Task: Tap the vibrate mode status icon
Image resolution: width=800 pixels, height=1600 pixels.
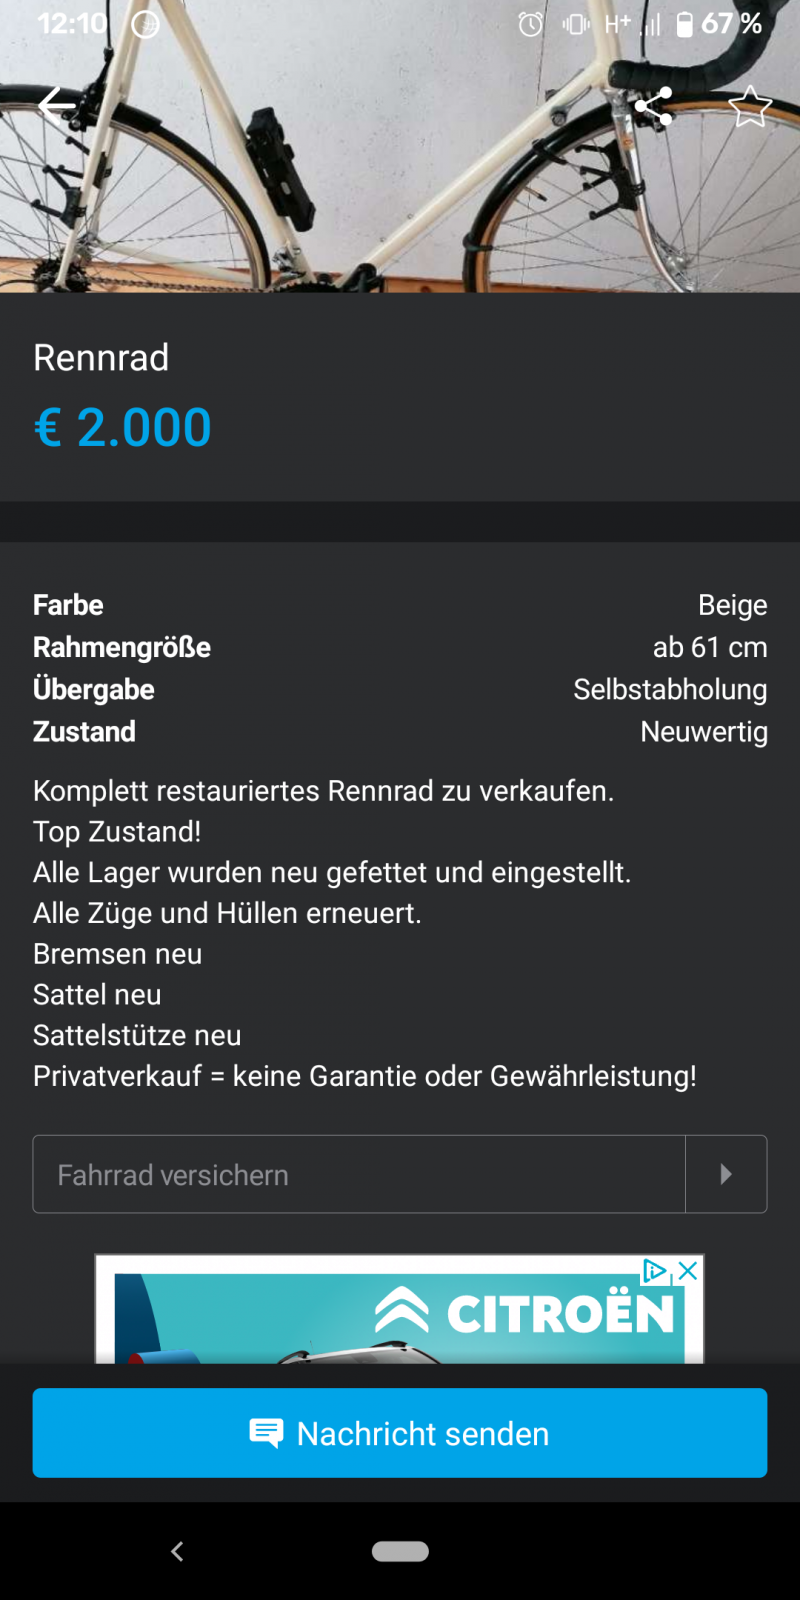Action: click(x=576, y=24)
